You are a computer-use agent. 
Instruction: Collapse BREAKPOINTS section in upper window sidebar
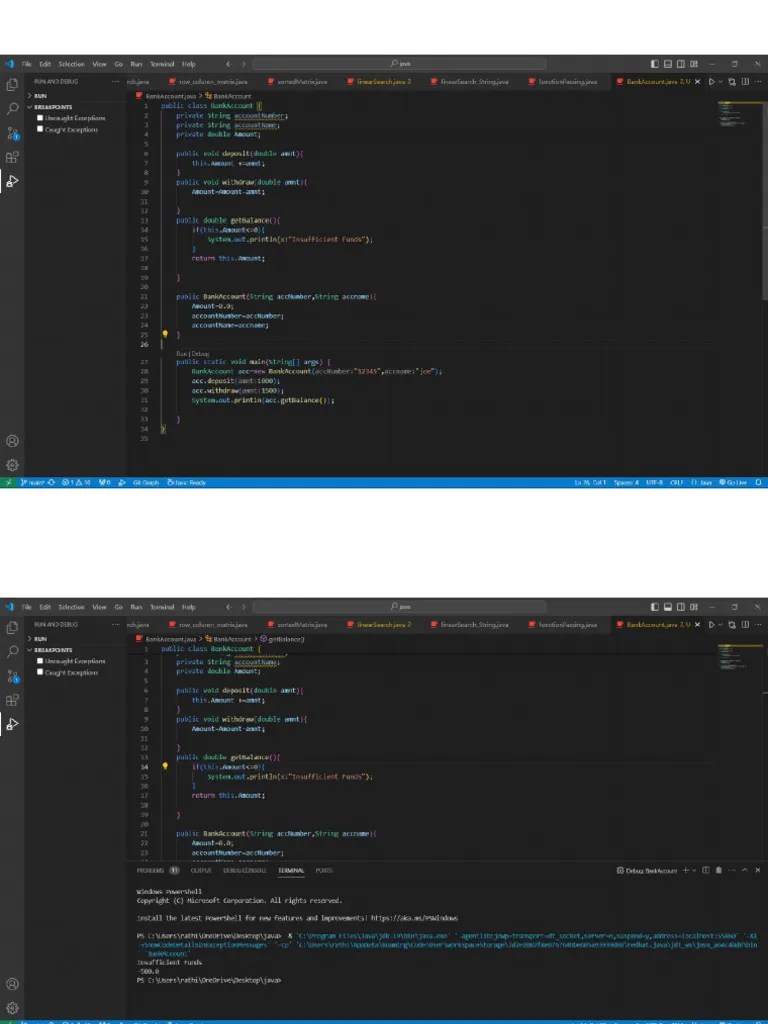[x=75, y=106]
